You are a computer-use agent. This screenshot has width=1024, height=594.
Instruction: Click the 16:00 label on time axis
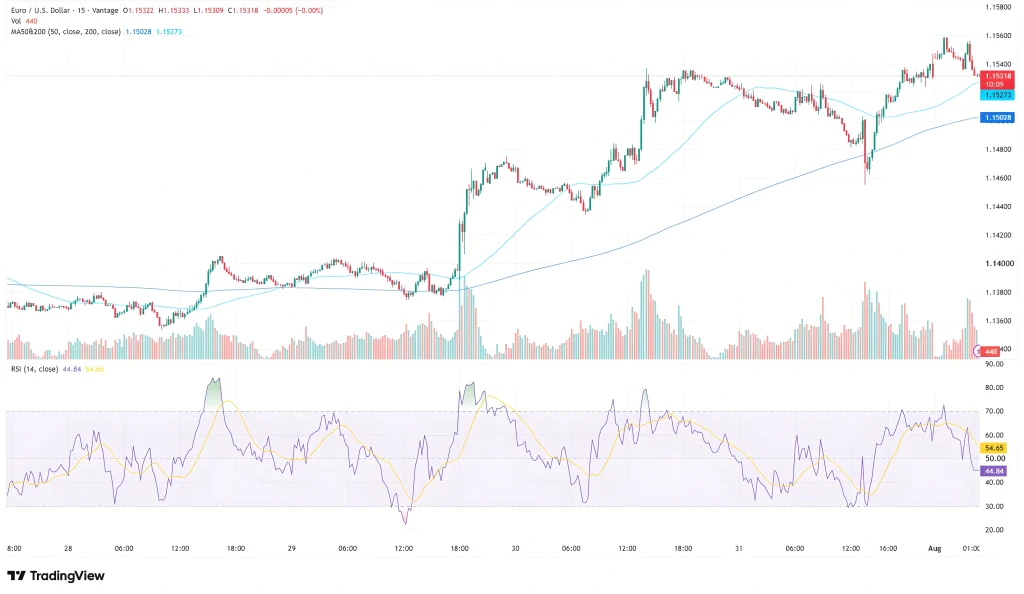[888, 548]
